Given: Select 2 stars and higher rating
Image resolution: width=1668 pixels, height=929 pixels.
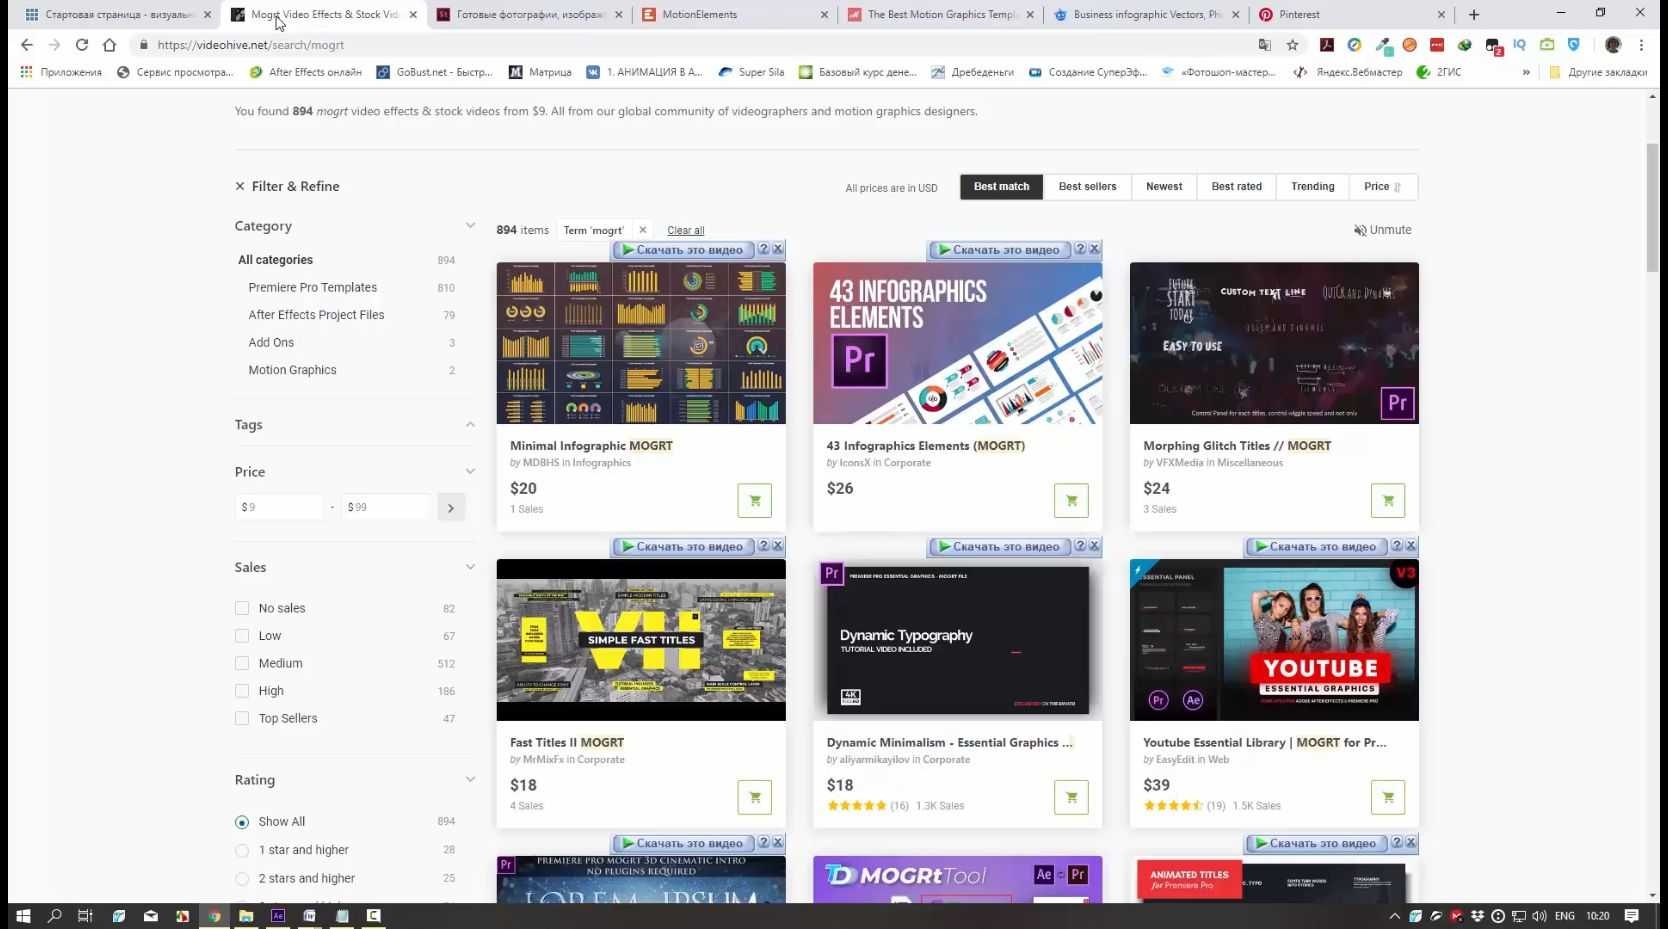Looking at the screenshot, I should tap(242, 879).
